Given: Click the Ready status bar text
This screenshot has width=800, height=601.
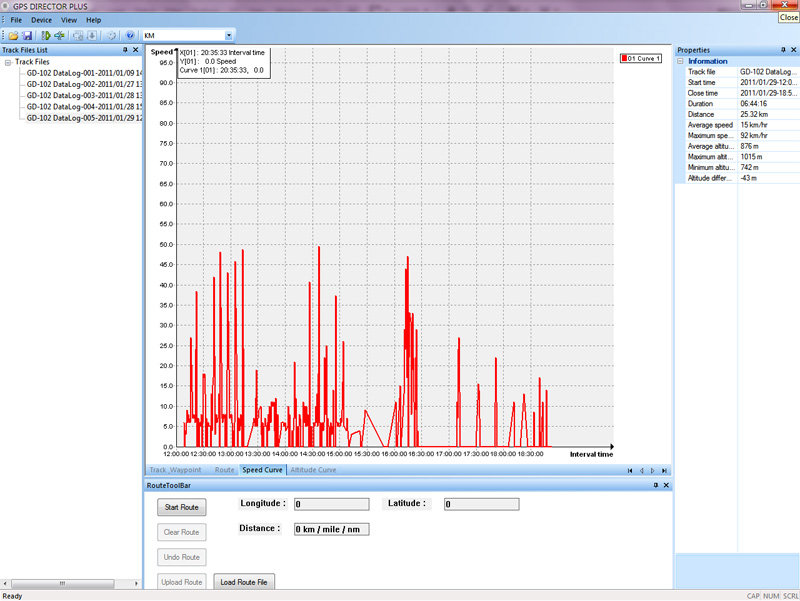Looking at the screenshot, I should pyautogui.click(x=12, y=596).
